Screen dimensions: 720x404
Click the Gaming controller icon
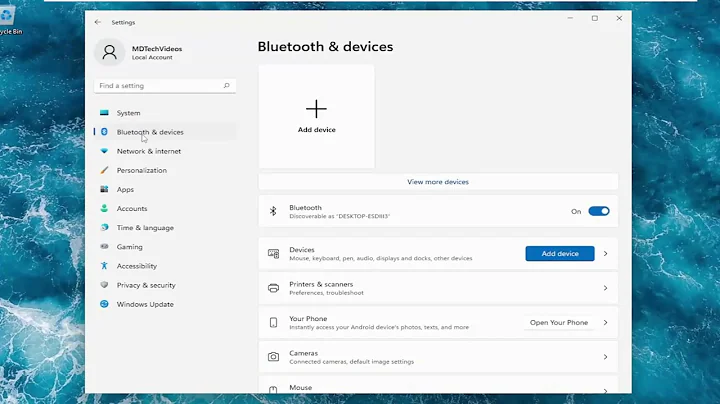104,247
